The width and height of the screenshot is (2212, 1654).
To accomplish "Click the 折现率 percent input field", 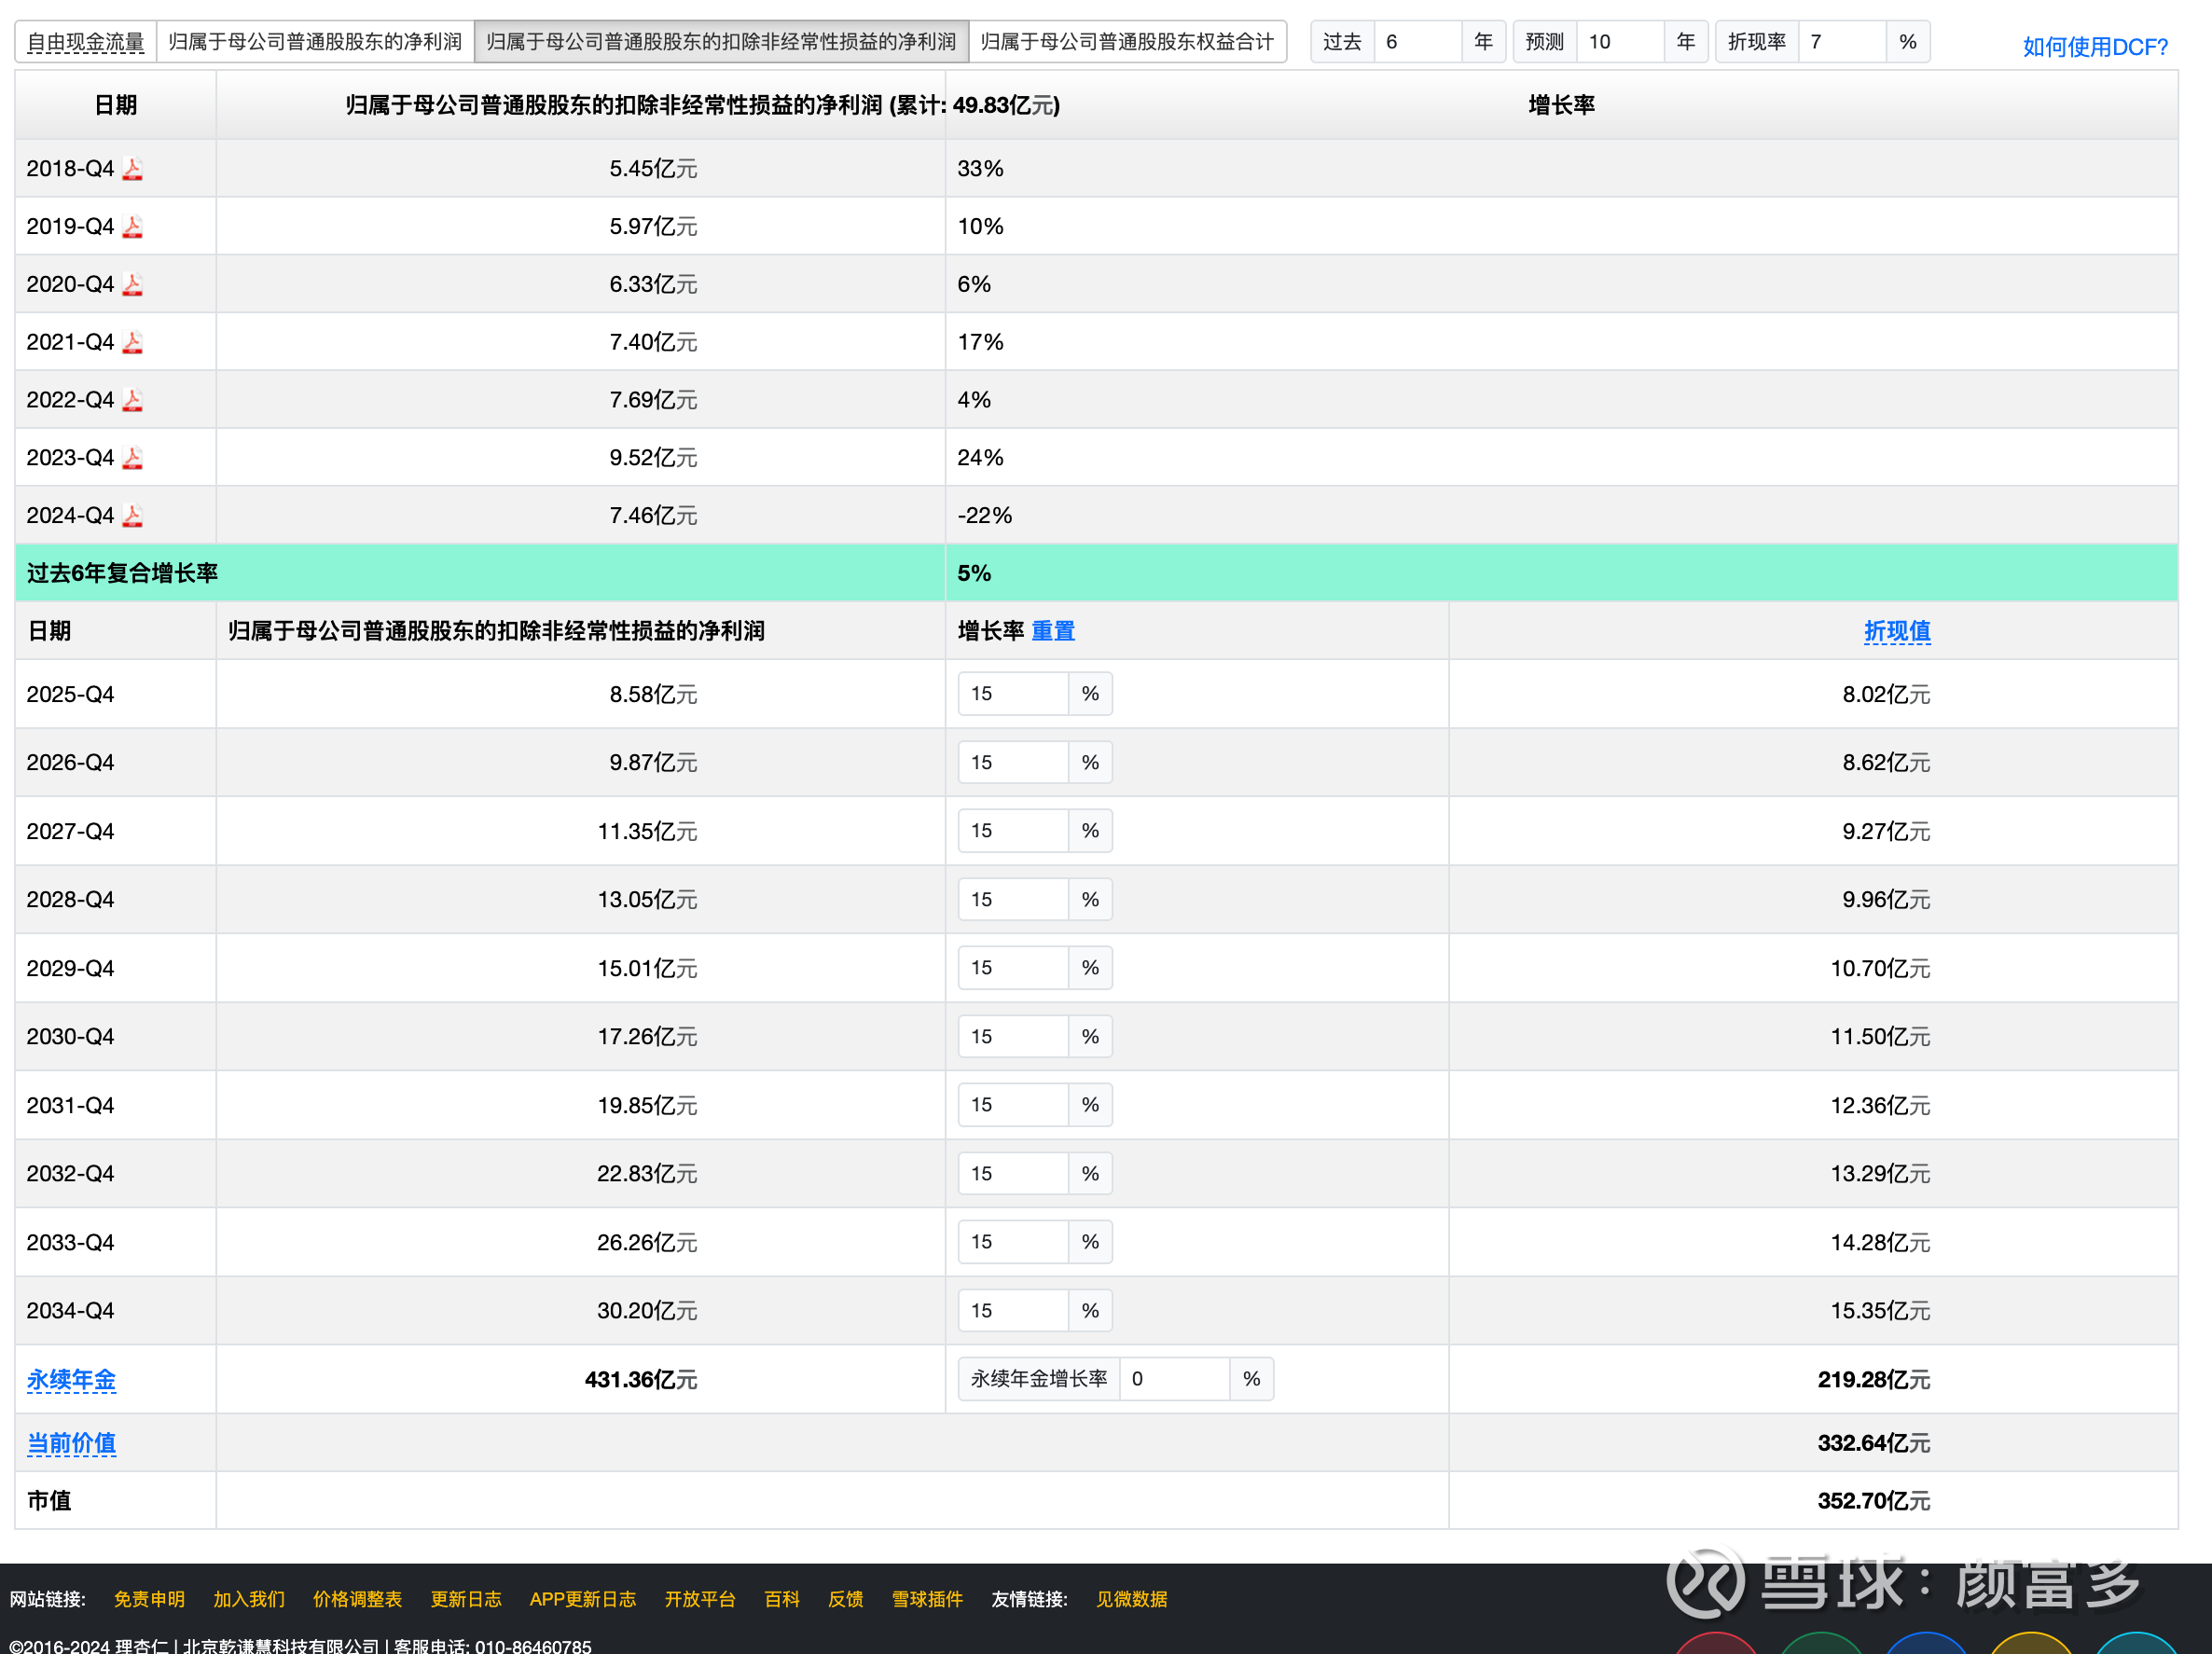I will (1842, 42).
